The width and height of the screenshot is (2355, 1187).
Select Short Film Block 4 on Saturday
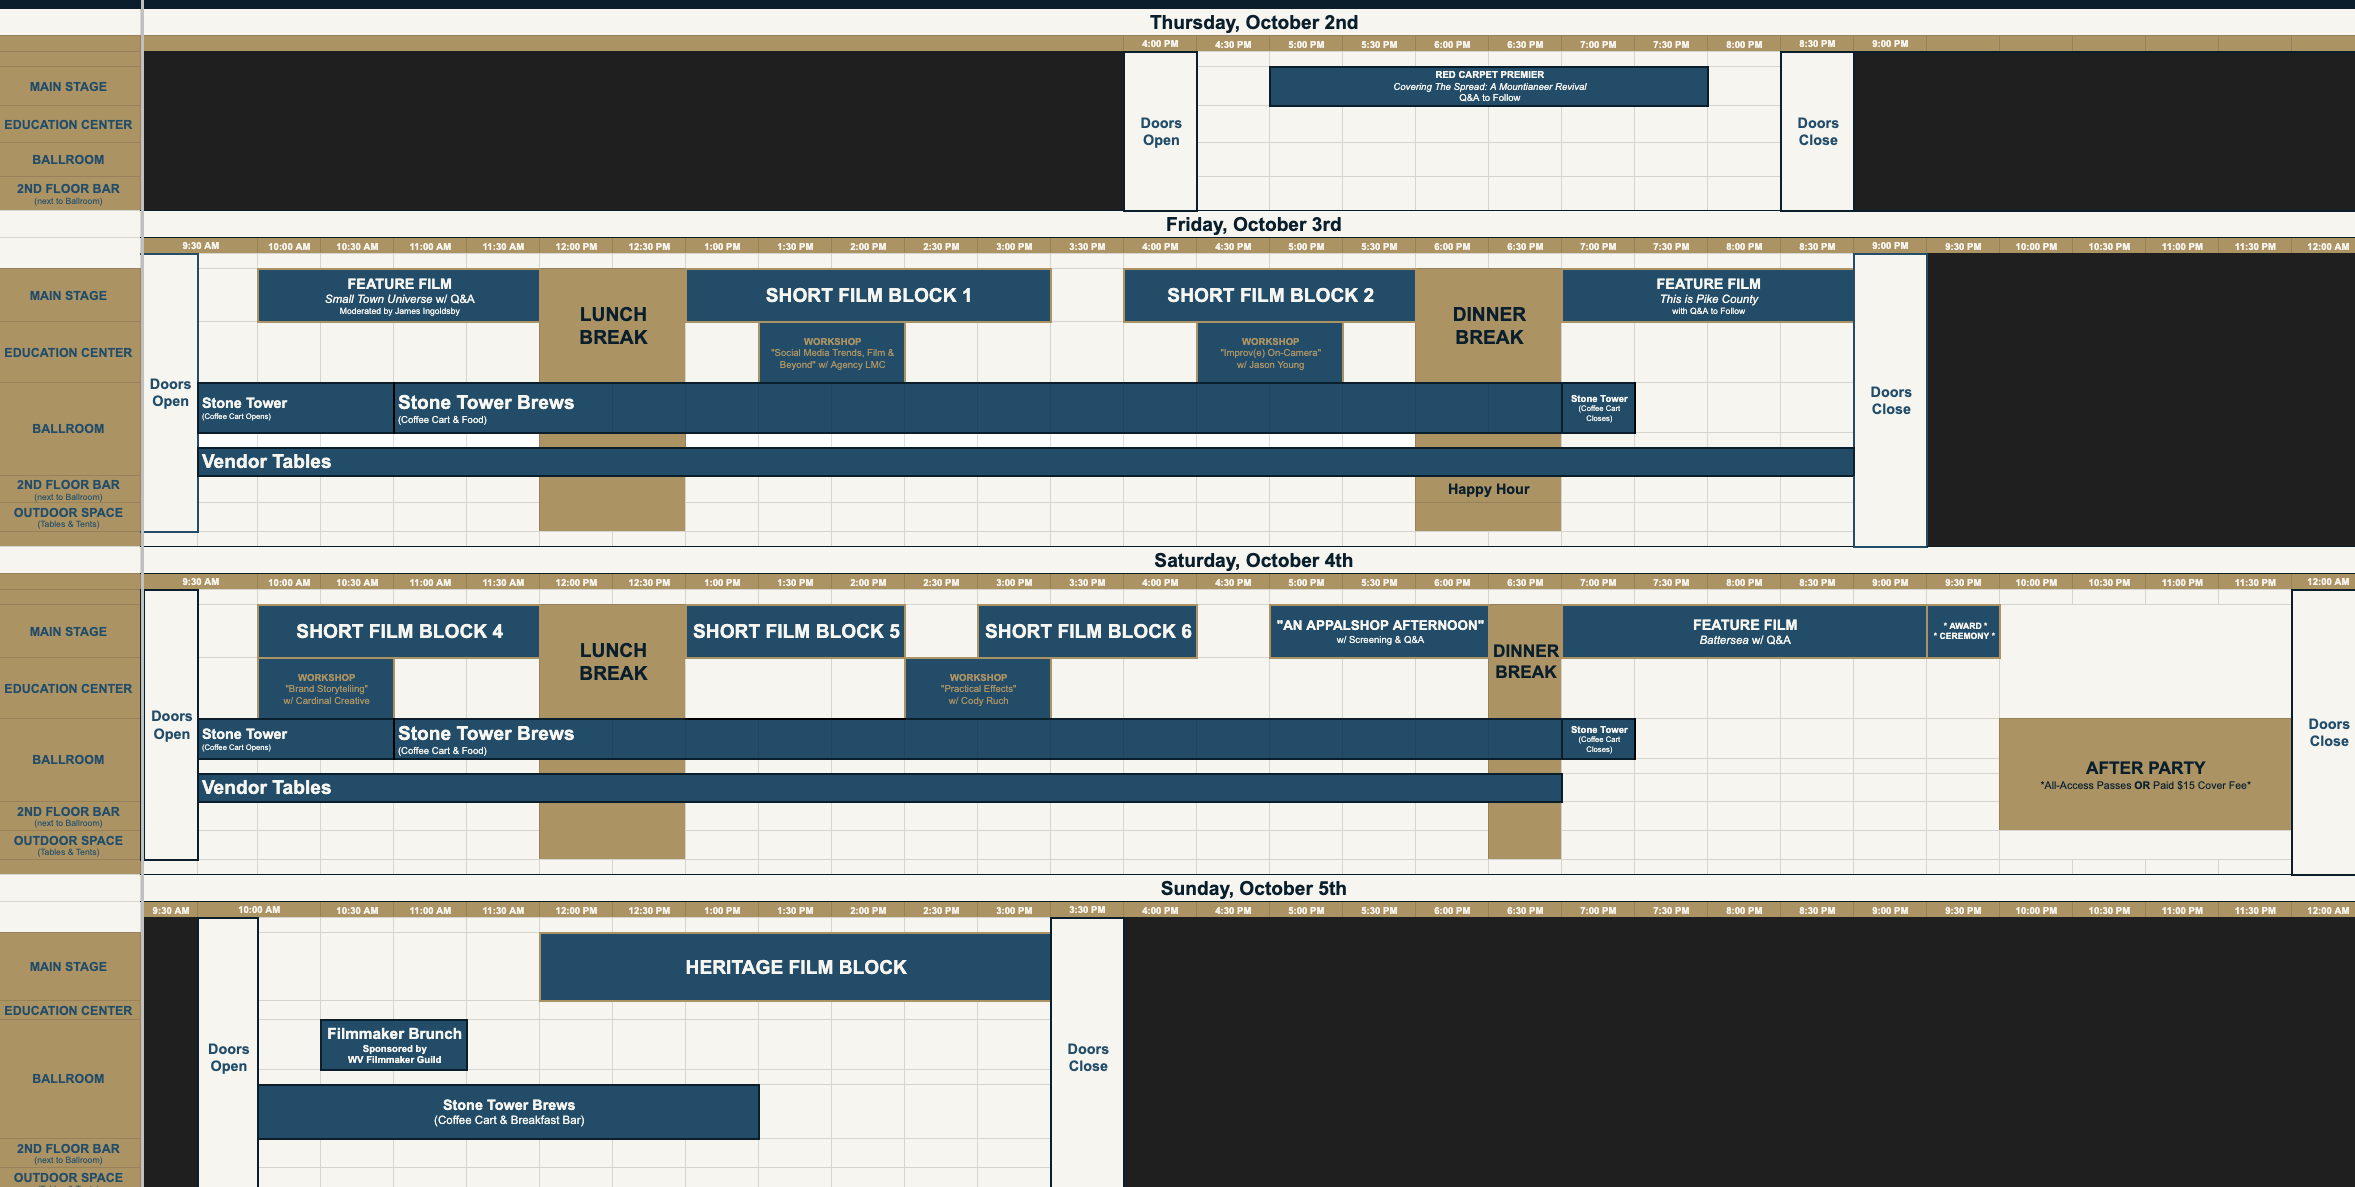pos(399,631)
